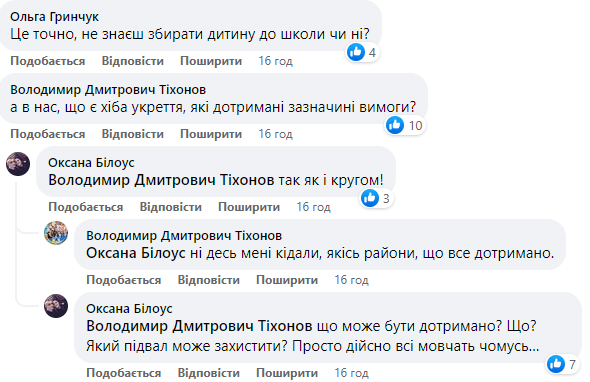Like Тіхонов's comment about укриття
The image size is (590, 382).
coord(48,134)
